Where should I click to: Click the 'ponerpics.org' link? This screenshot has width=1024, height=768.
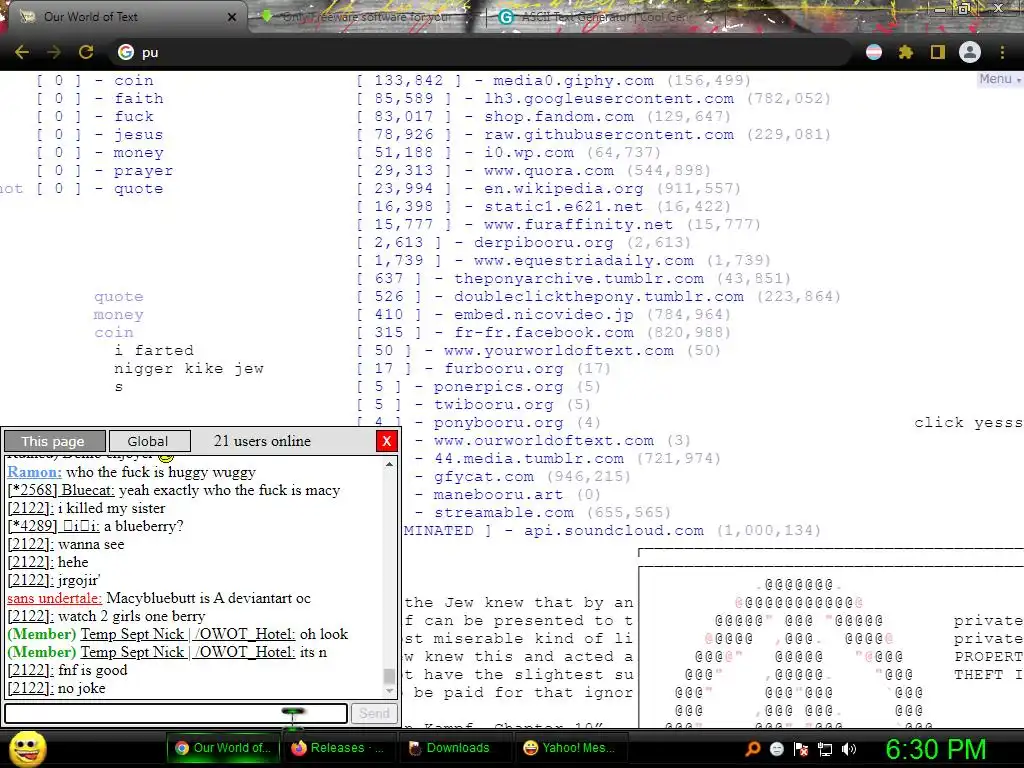[x=498, y=386]
